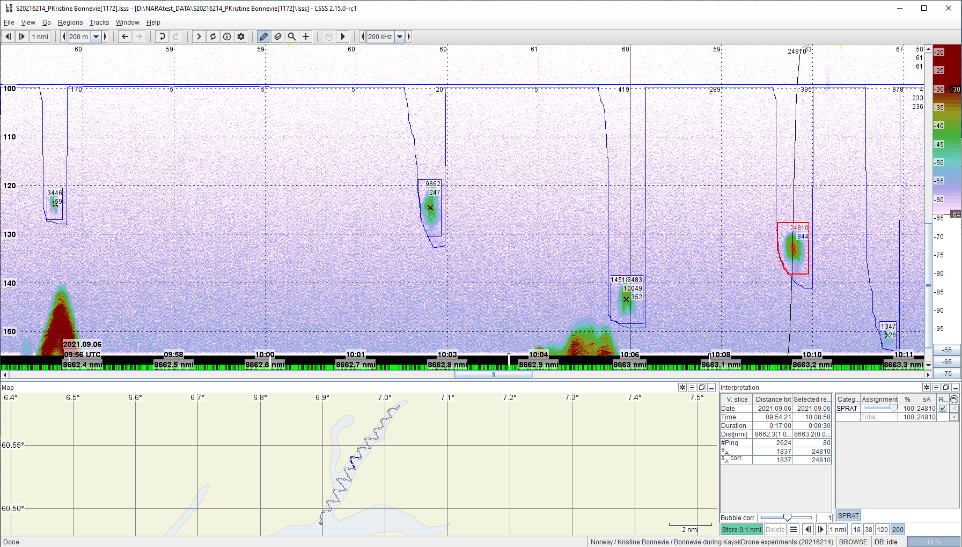Image resolution: width=962 pixels, height=547 pixels.
Task: Click the SPRAT category button
Action: [x=848, y=515]
